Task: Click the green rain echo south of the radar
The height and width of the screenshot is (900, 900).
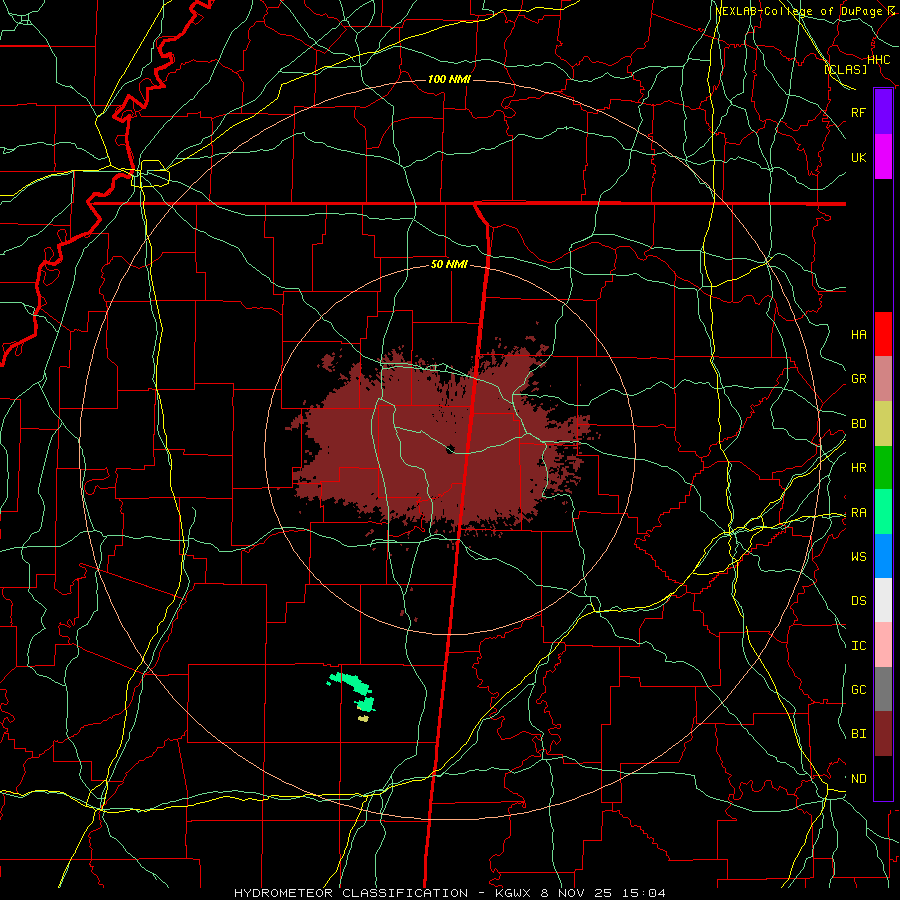Action: coord(351,690)
